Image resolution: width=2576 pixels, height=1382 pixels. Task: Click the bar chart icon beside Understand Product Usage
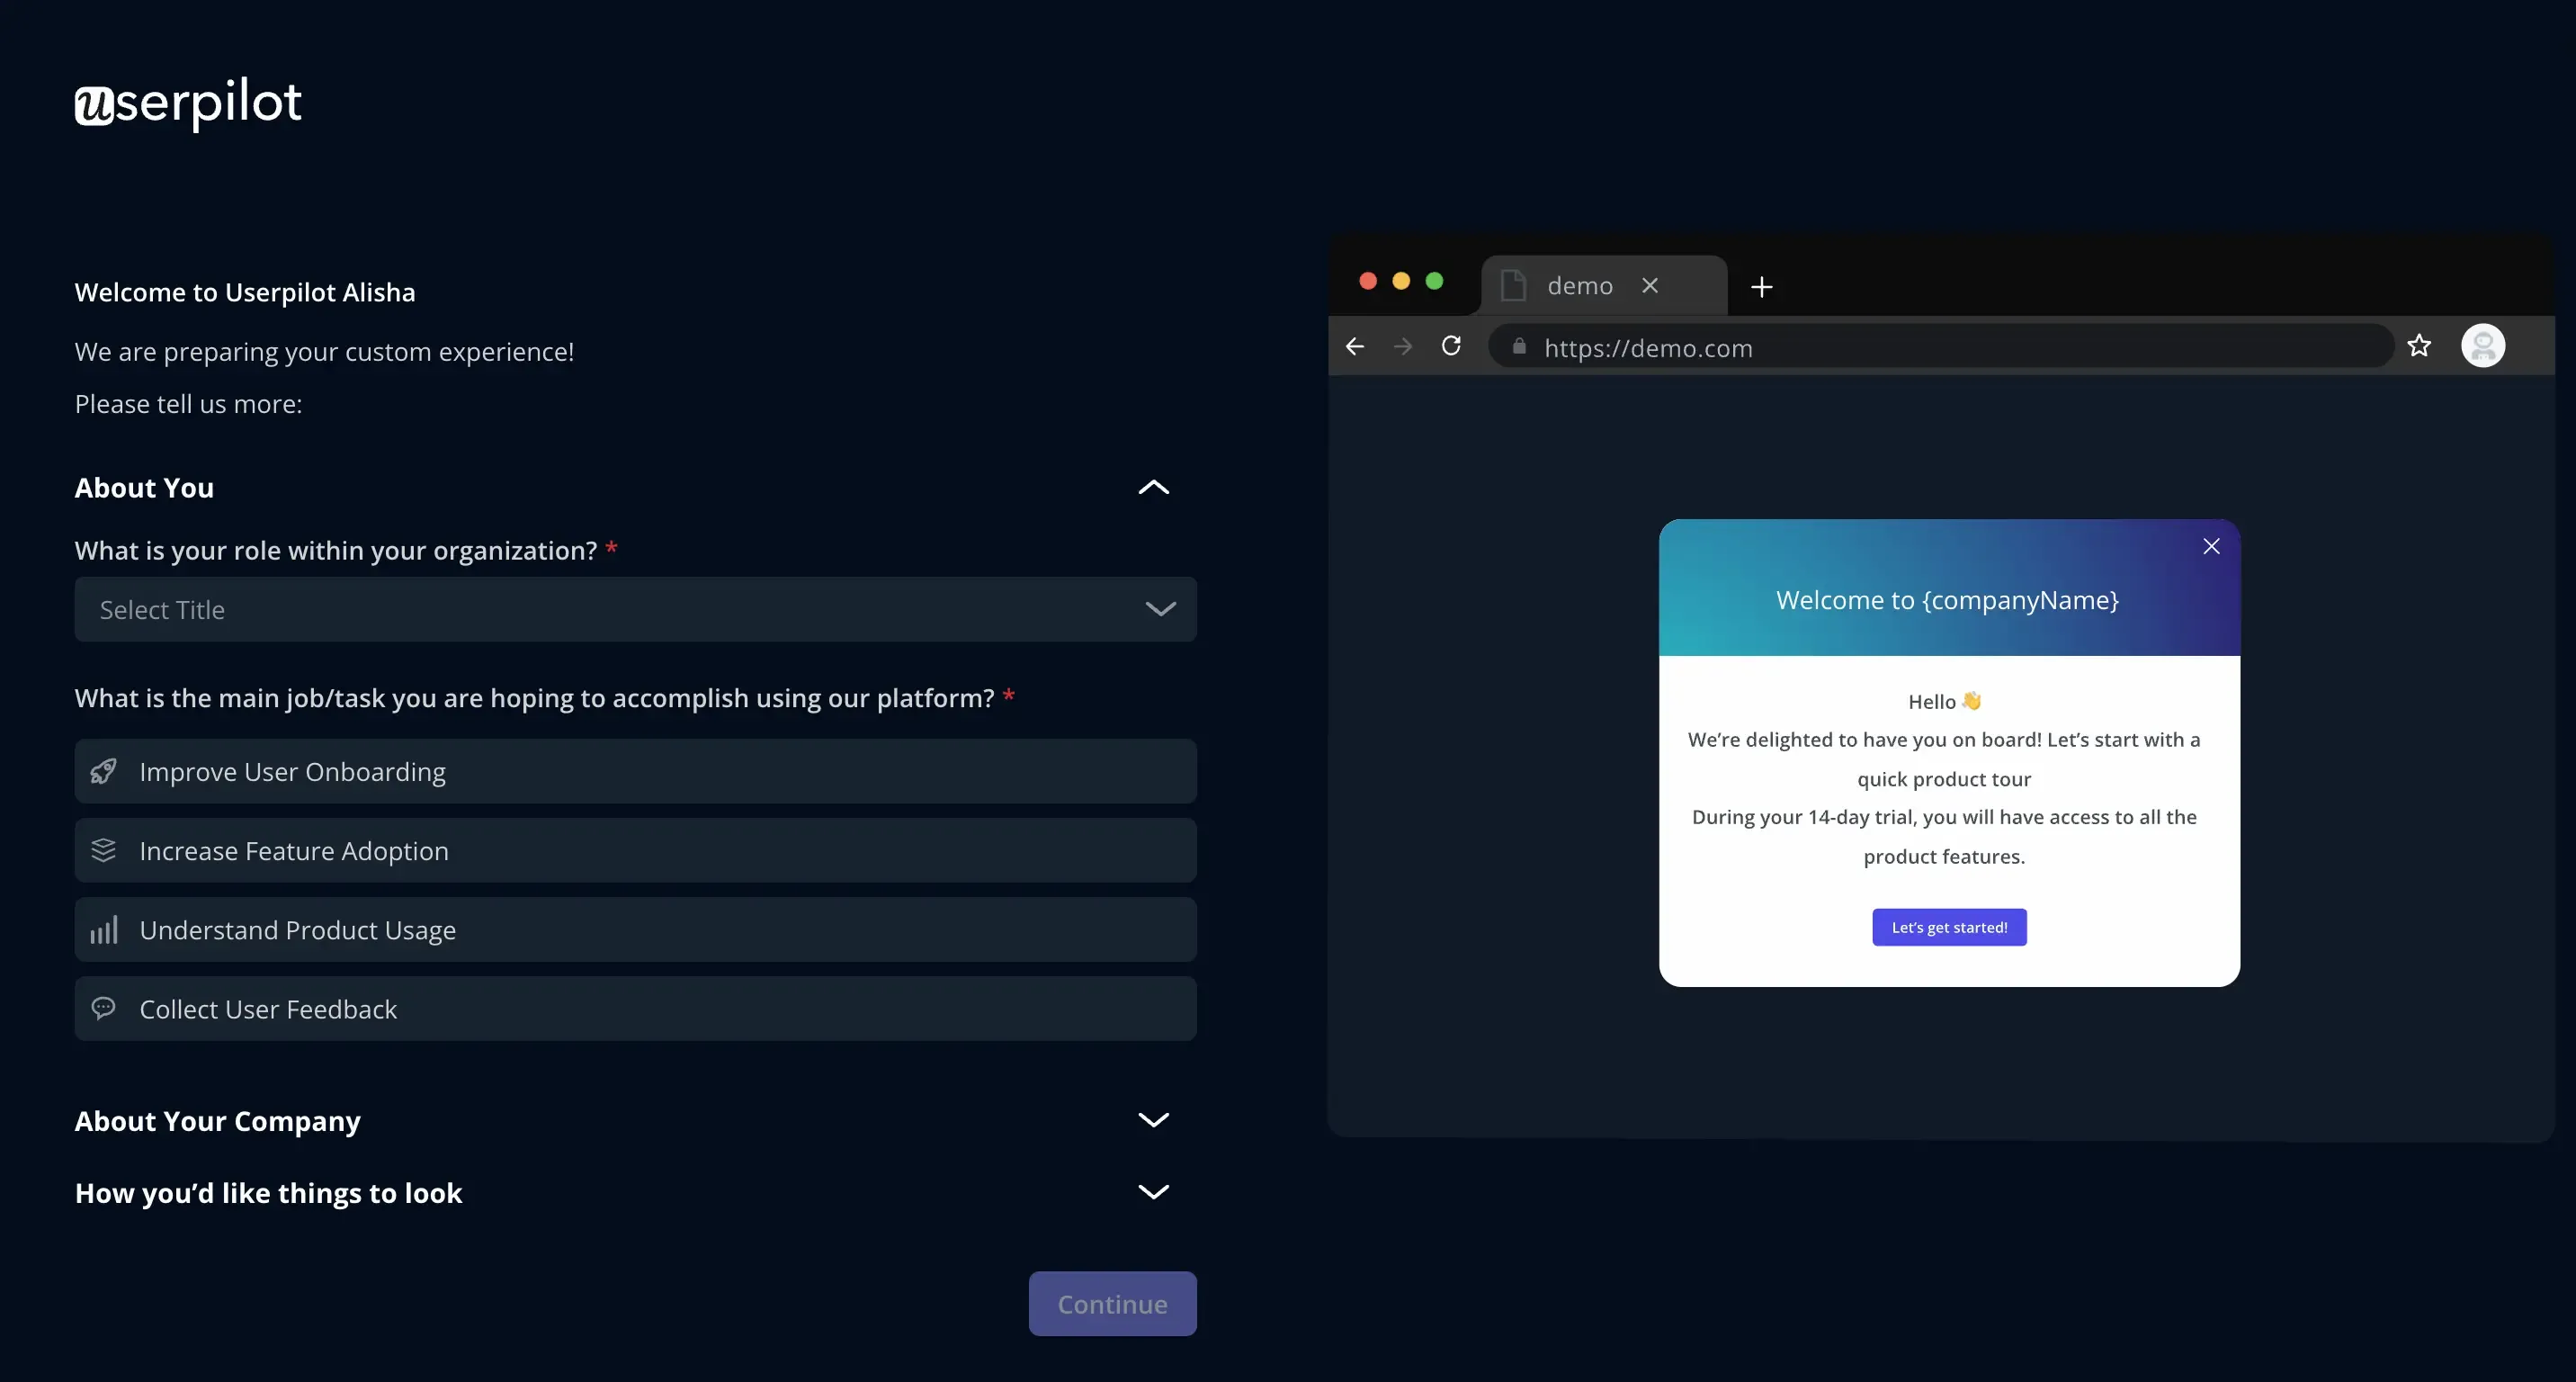click(x=104, y=929)
